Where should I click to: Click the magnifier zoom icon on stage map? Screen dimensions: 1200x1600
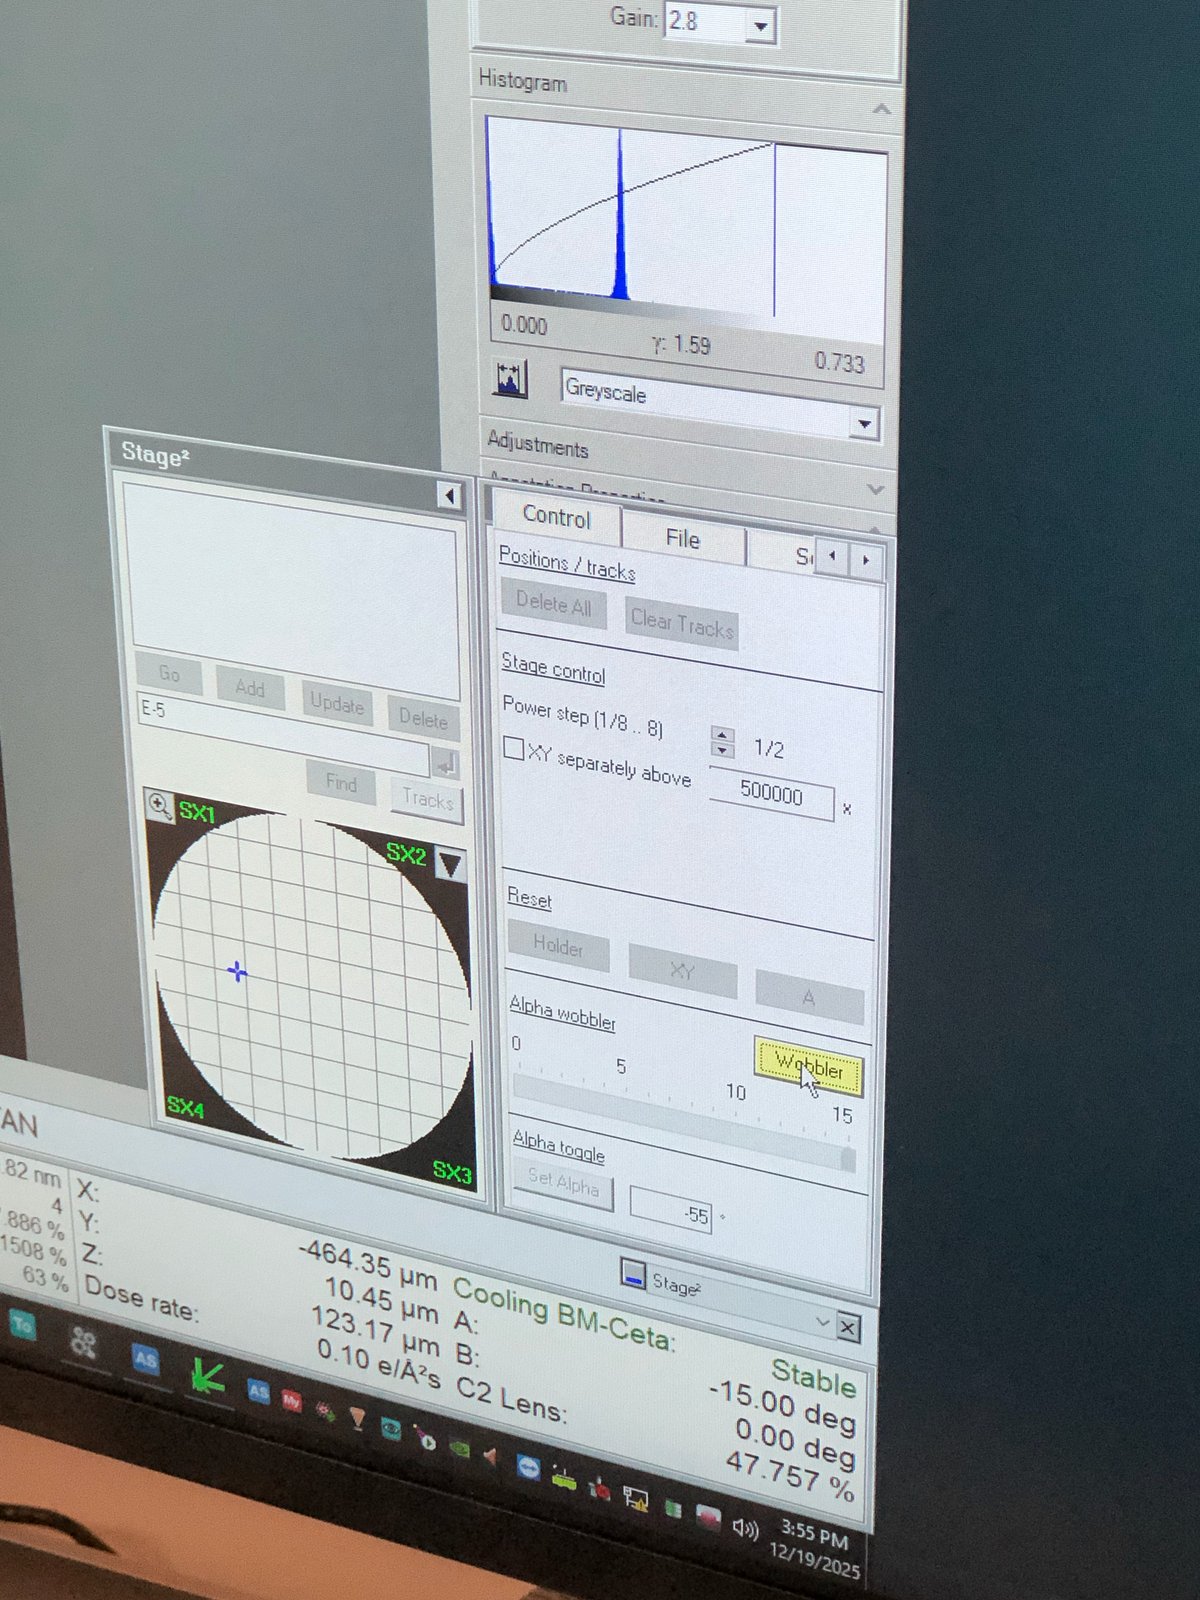click(x=160, y=805)
